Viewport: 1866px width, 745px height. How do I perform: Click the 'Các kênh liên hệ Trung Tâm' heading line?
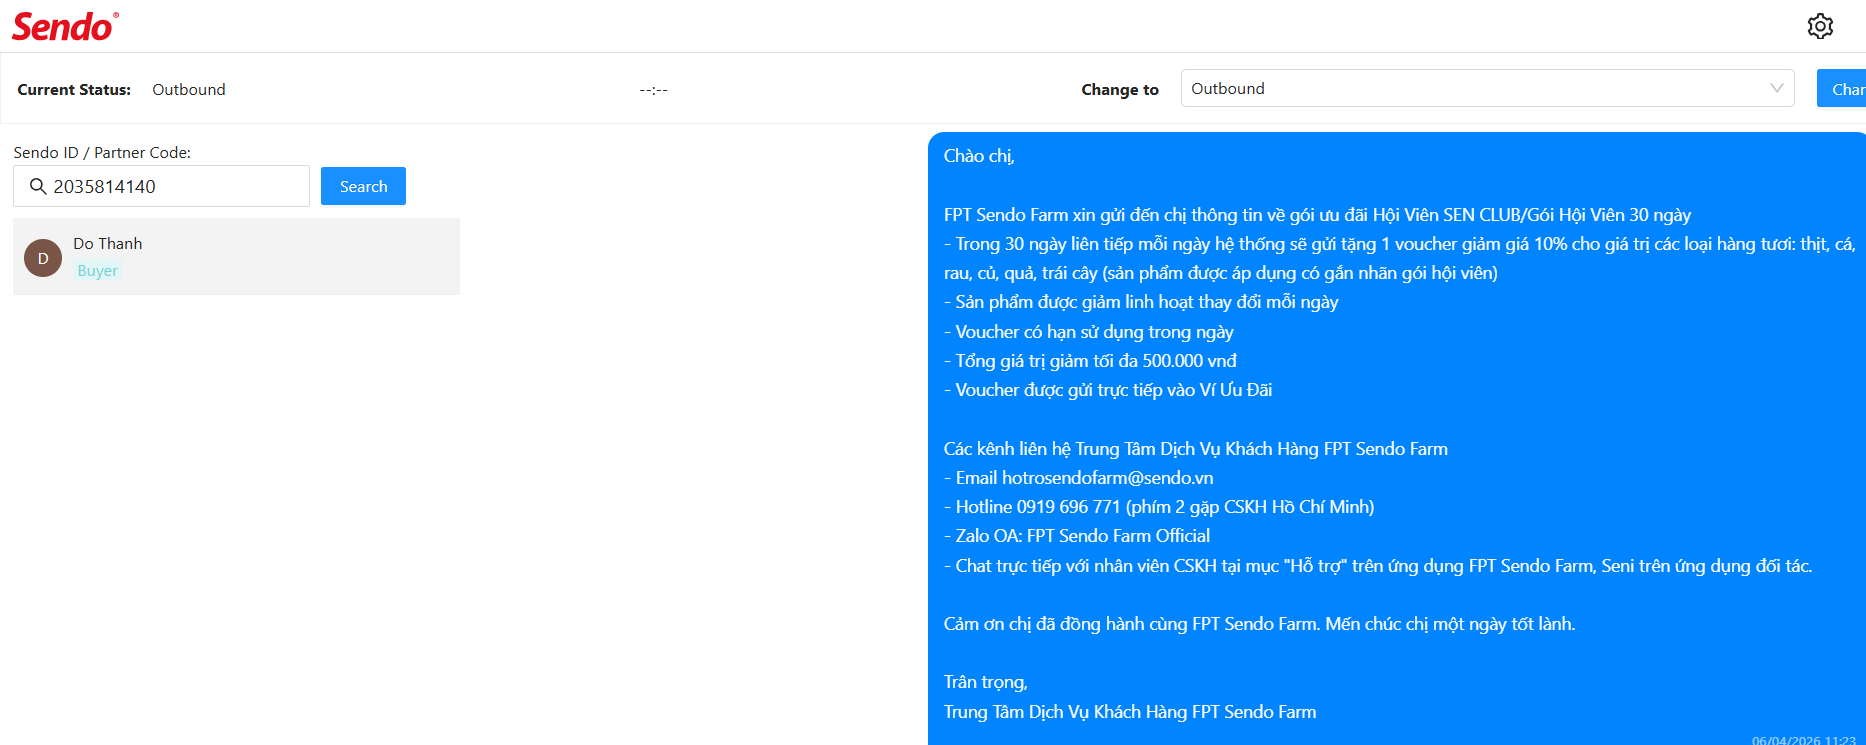pos(1196,449)
